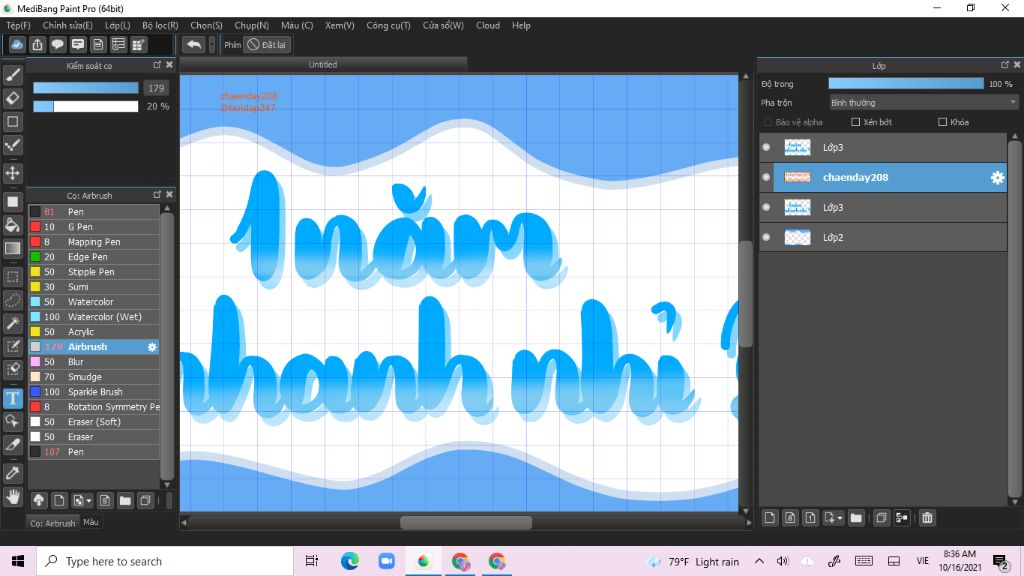Open Microsoft Edge from taskbar
The image size is (1024, 576).
[349, 561]
